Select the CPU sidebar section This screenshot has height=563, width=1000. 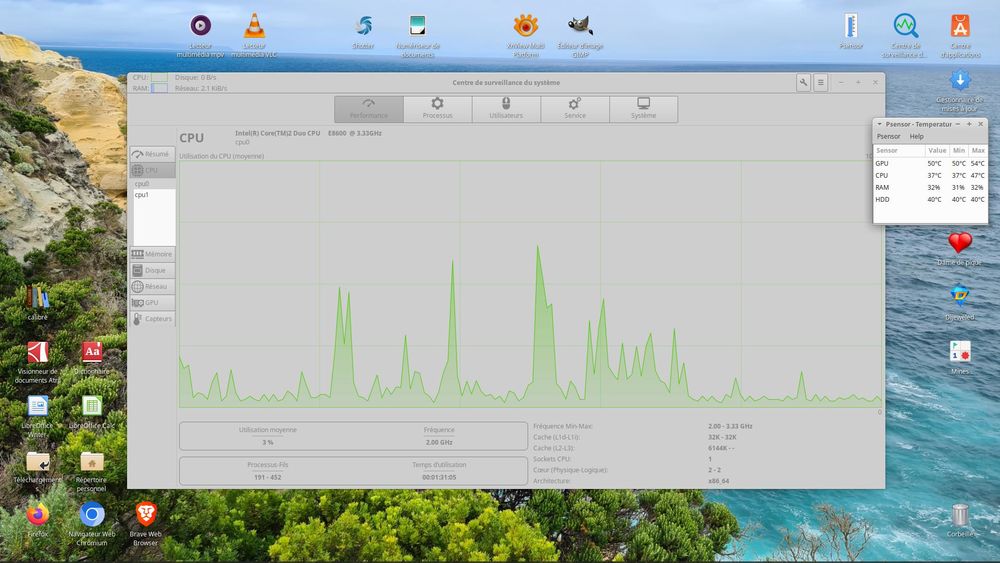[152, 170]
